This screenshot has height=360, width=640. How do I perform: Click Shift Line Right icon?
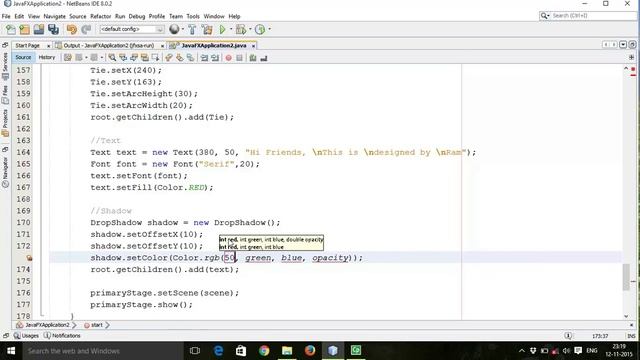click(215, 58)
